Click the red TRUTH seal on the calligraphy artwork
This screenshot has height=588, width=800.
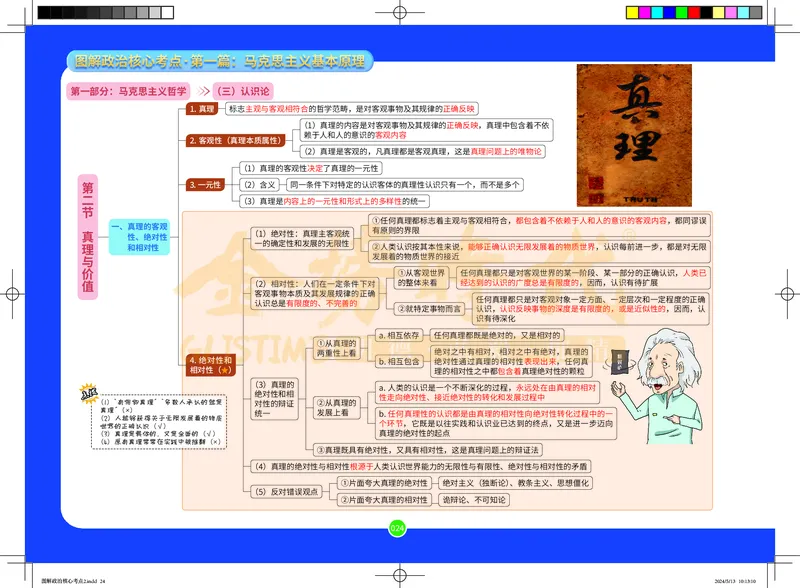[x=596, y=186]
